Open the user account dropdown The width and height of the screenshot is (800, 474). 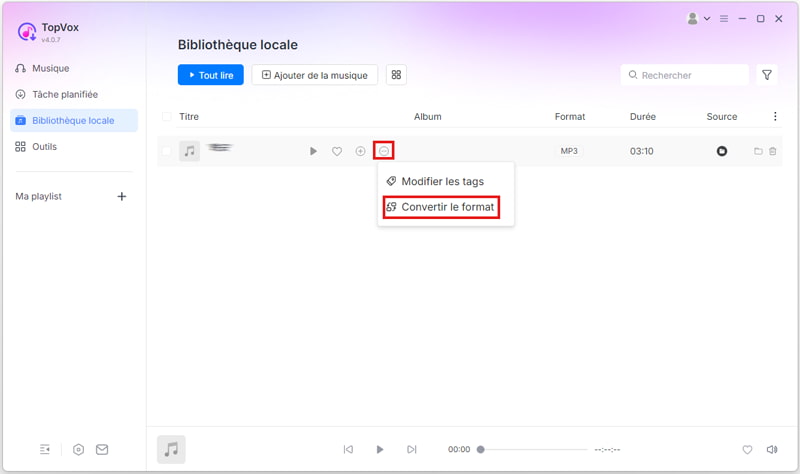coord(698,19)
